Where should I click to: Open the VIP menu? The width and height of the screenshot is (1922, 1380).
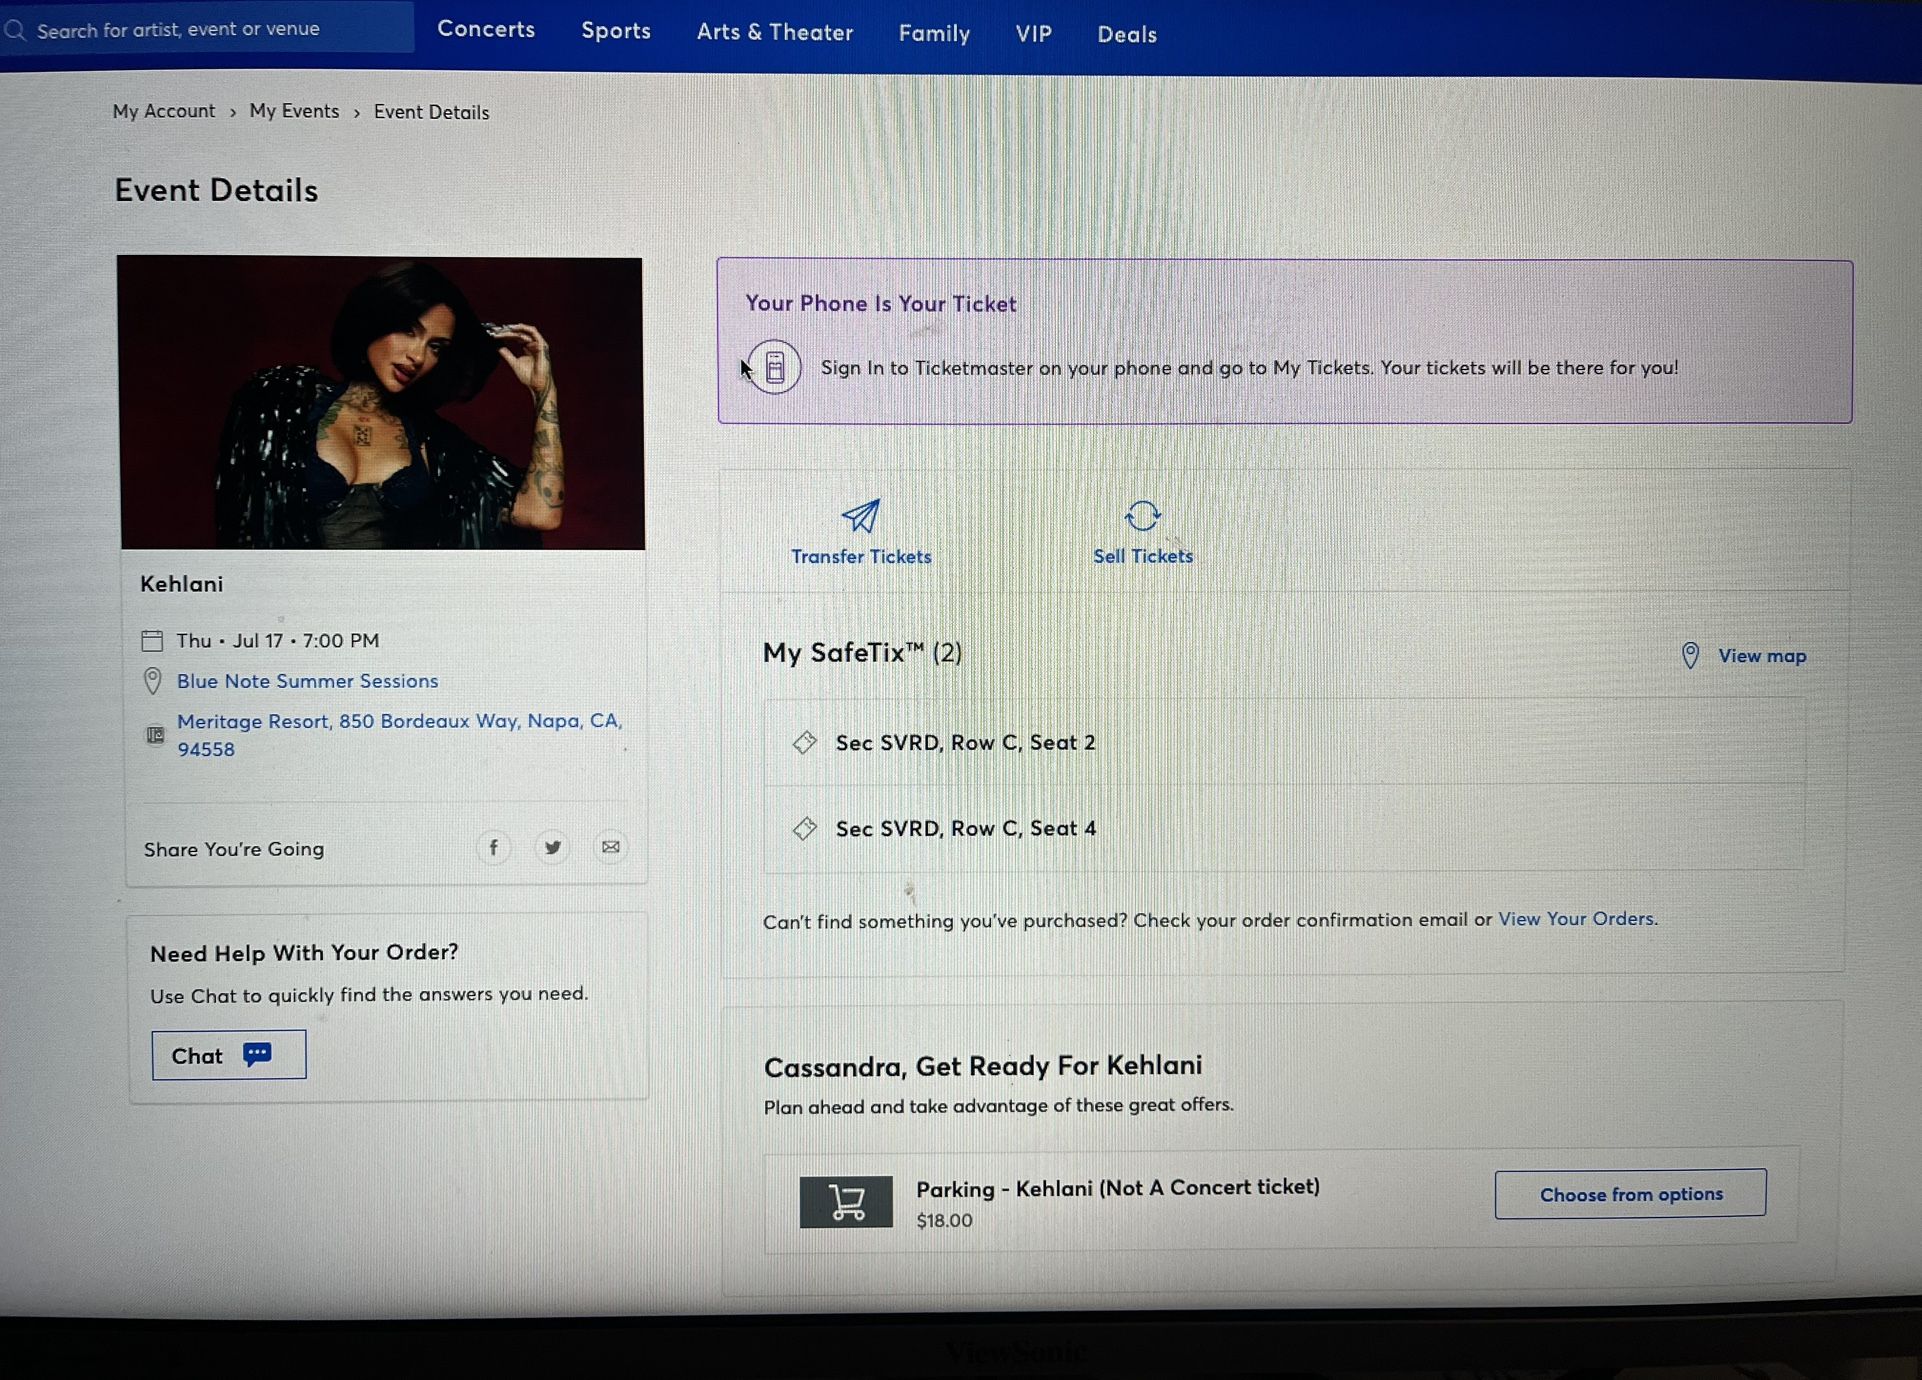(x=1034, y=34)
